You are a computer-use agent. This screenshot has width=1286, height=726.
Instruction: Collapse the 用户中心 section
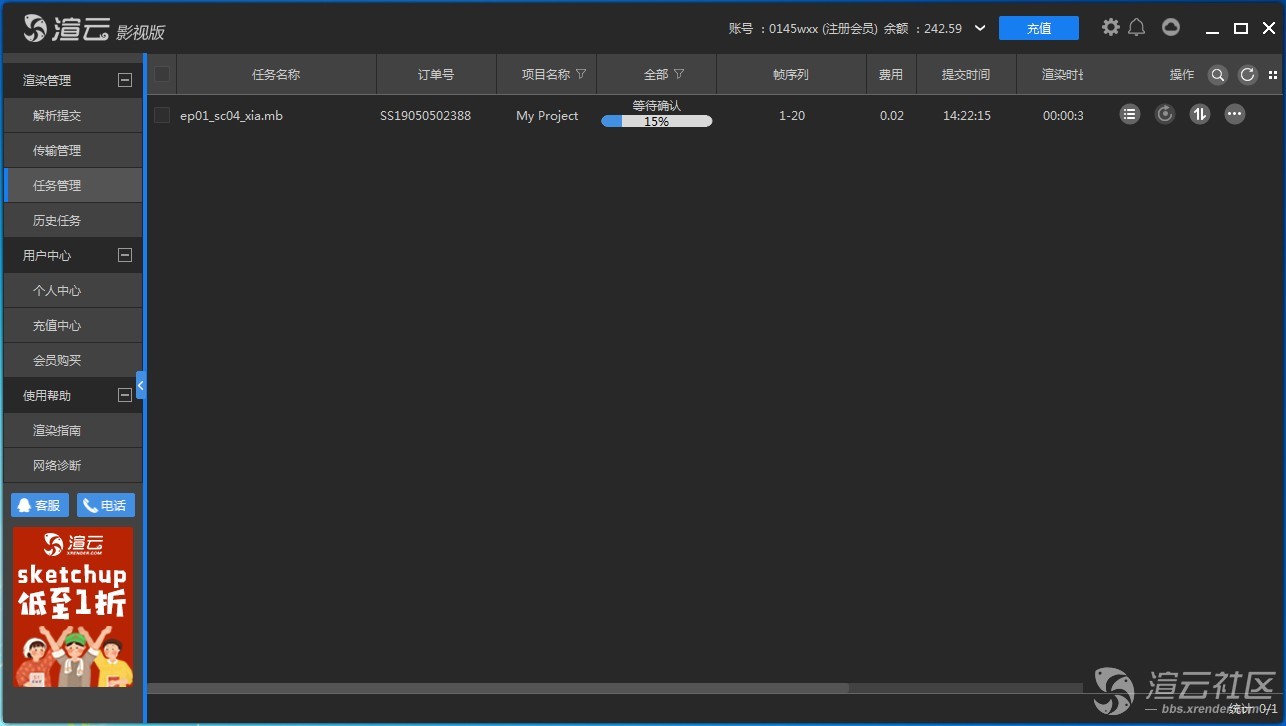[x=125, y=255]
